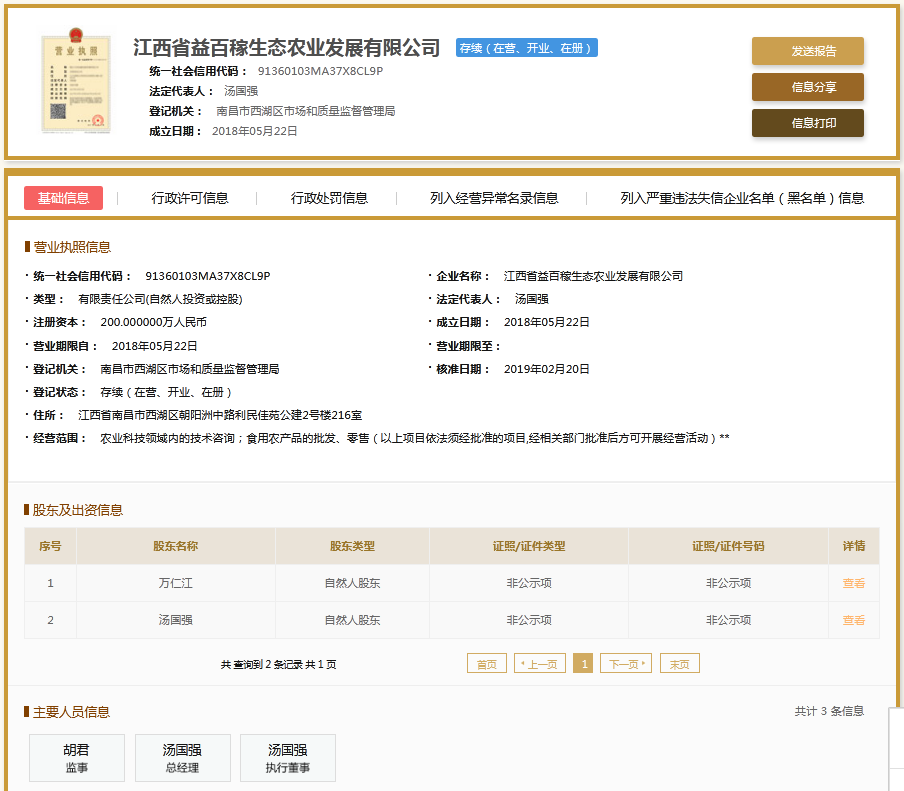
Task: Open 胡君 监事 personnel card
Action: tap(77, 758)
